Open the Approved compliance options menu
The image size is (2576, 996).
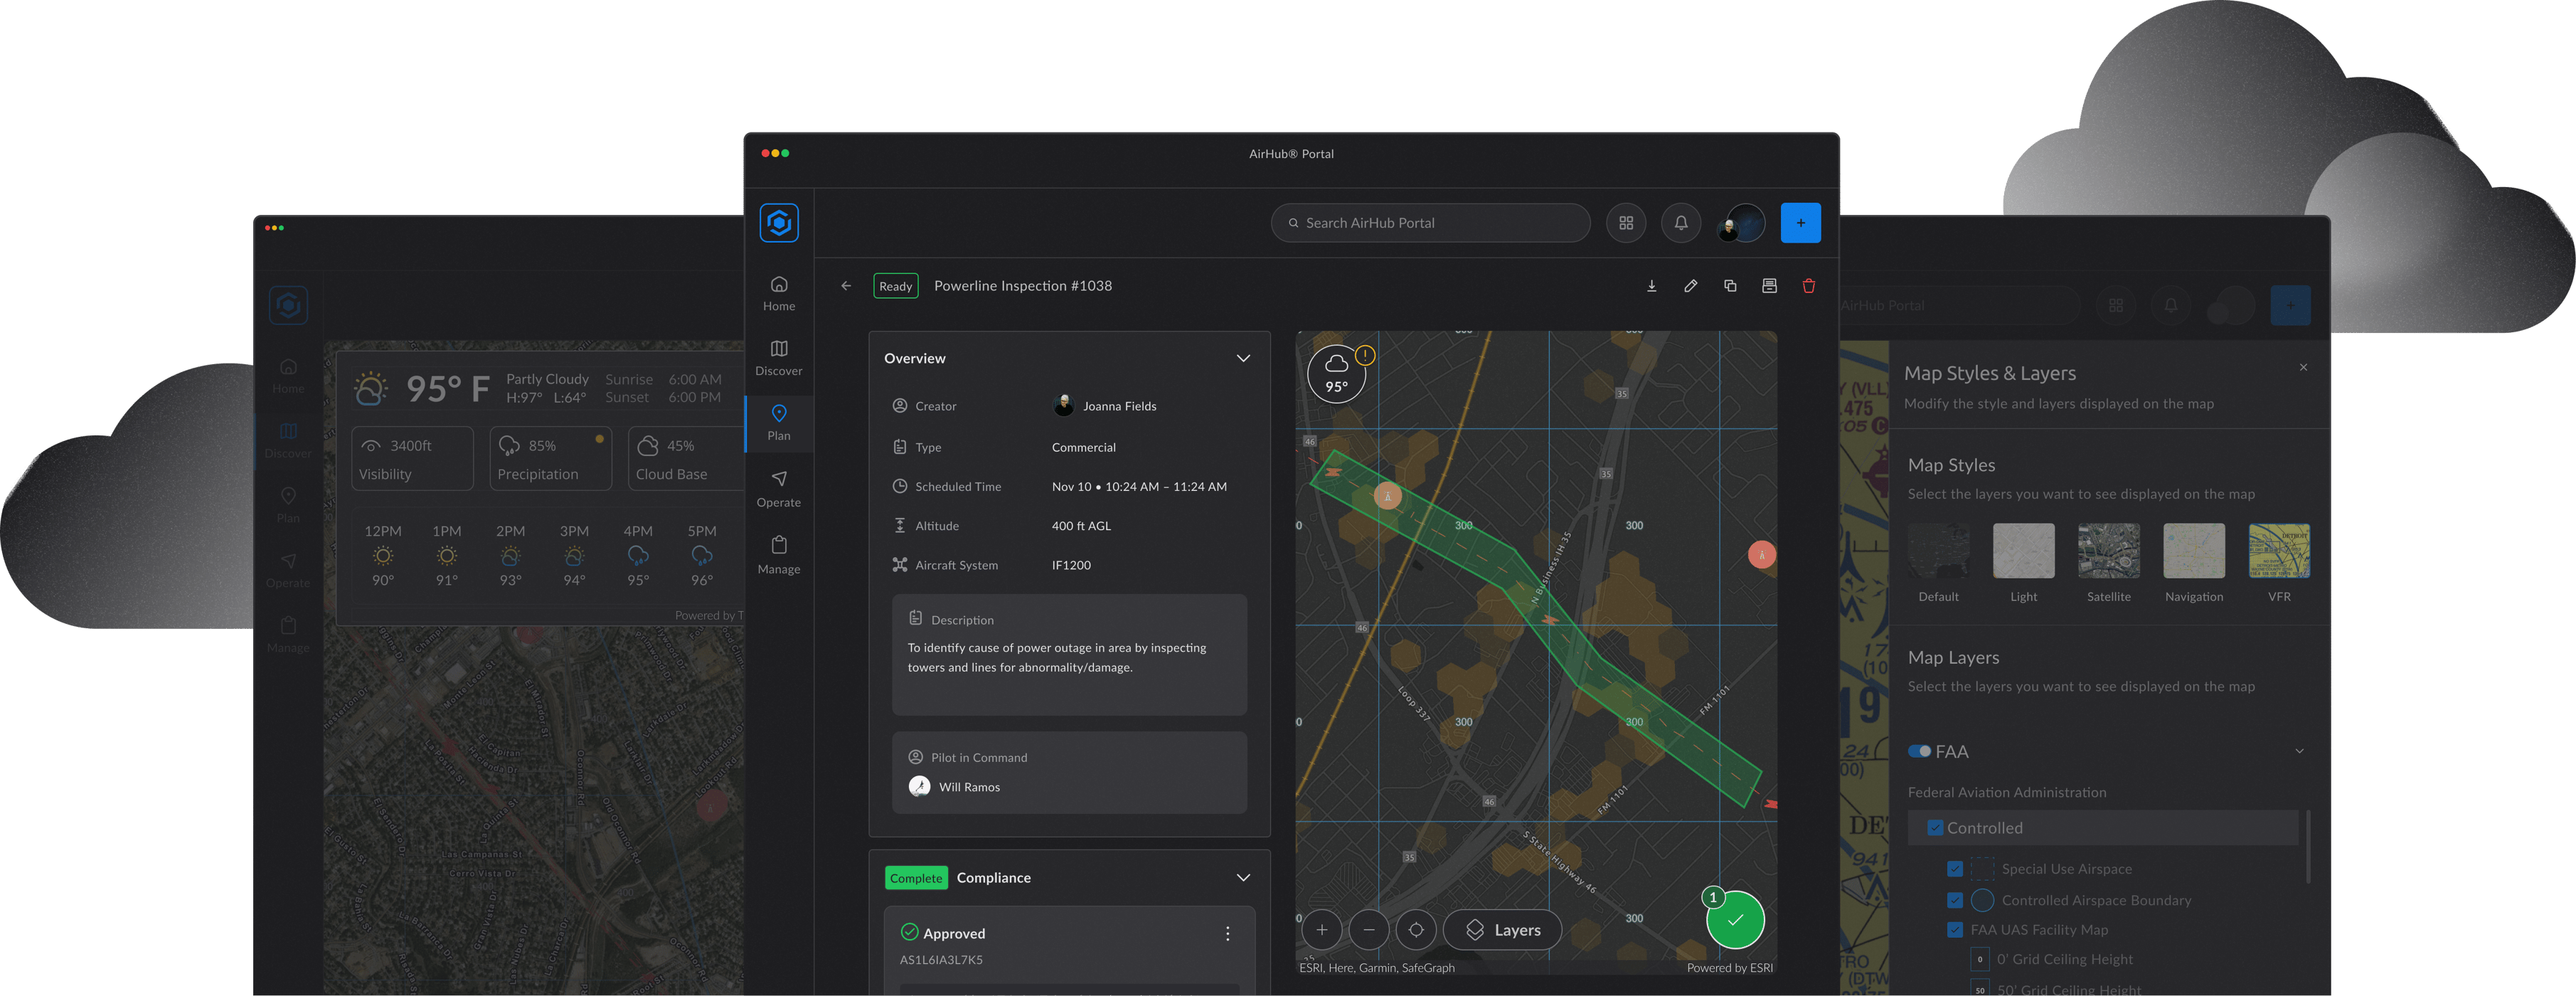[x=1227, y=933]
